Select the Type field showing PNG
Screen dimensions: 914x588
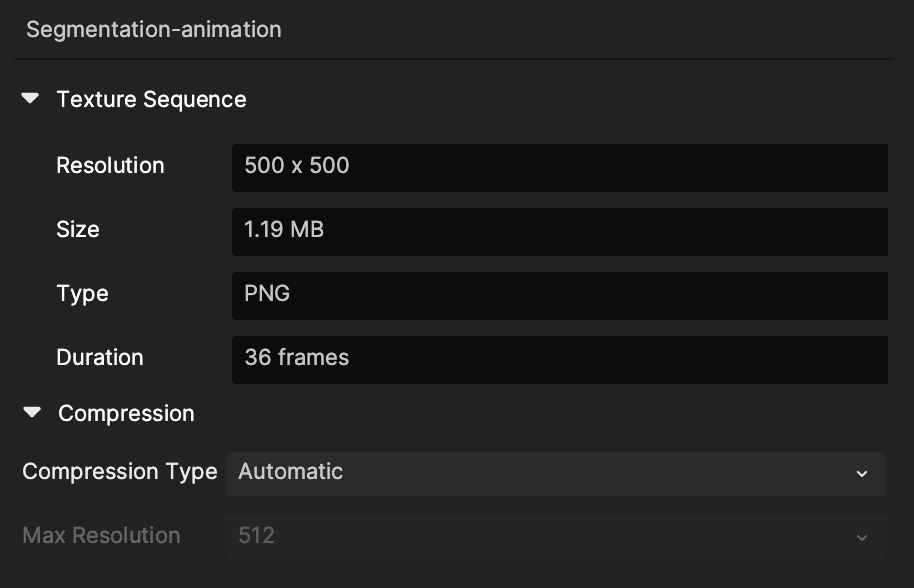click(560, 295)
